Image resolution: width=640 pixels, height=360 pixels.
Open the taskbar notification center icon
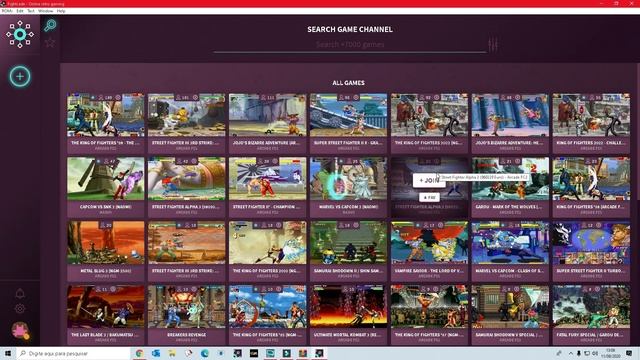[629, 353]
